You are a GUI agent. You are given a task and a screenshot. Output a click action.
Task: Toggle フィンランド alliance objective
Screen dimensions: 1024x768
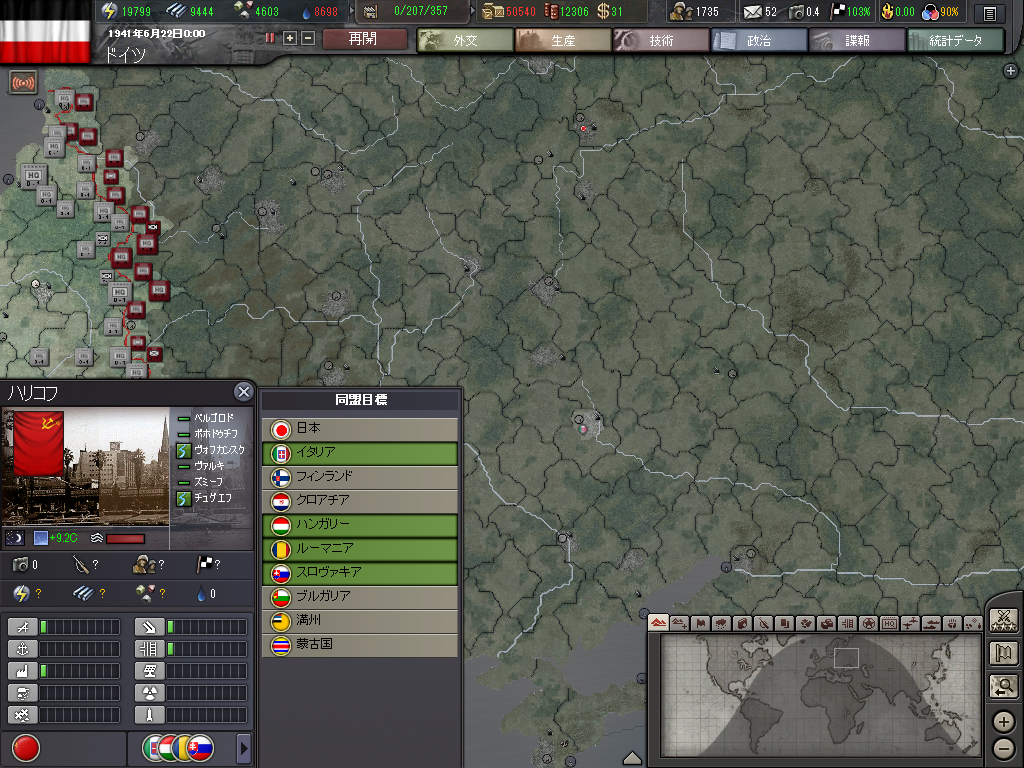[x=360, y=477]
